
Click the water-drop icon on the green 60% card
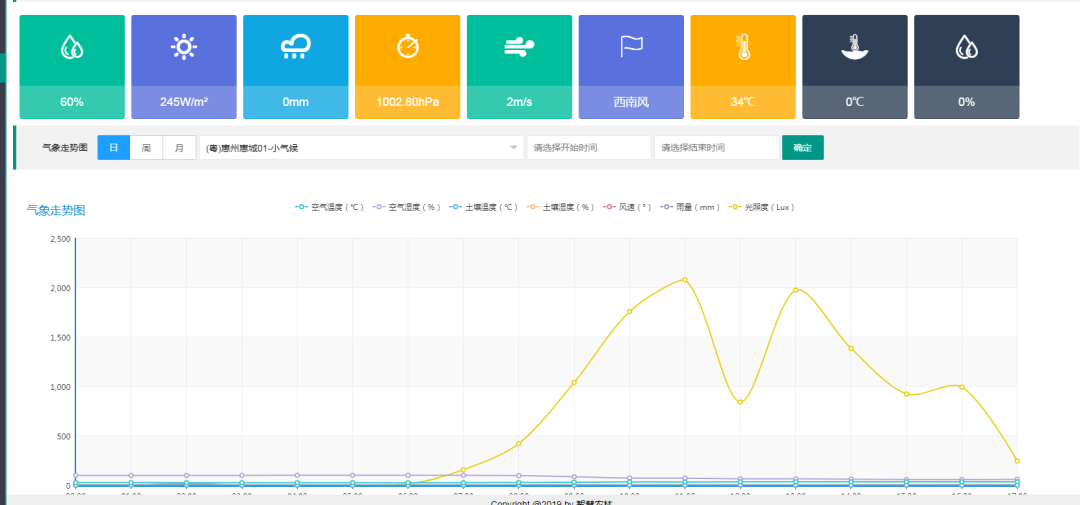pos(72,47)
